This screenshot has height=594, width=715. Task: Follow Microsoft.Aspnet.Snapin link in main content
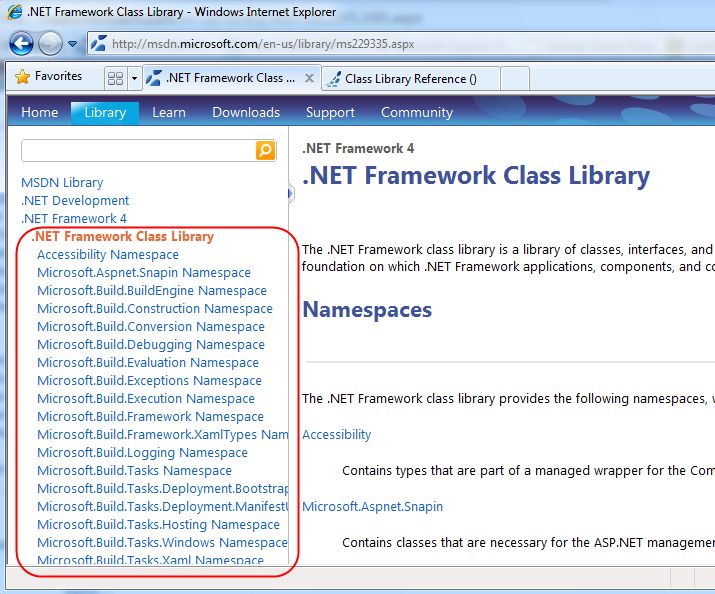pyautogui.click(x=372, y=506)
